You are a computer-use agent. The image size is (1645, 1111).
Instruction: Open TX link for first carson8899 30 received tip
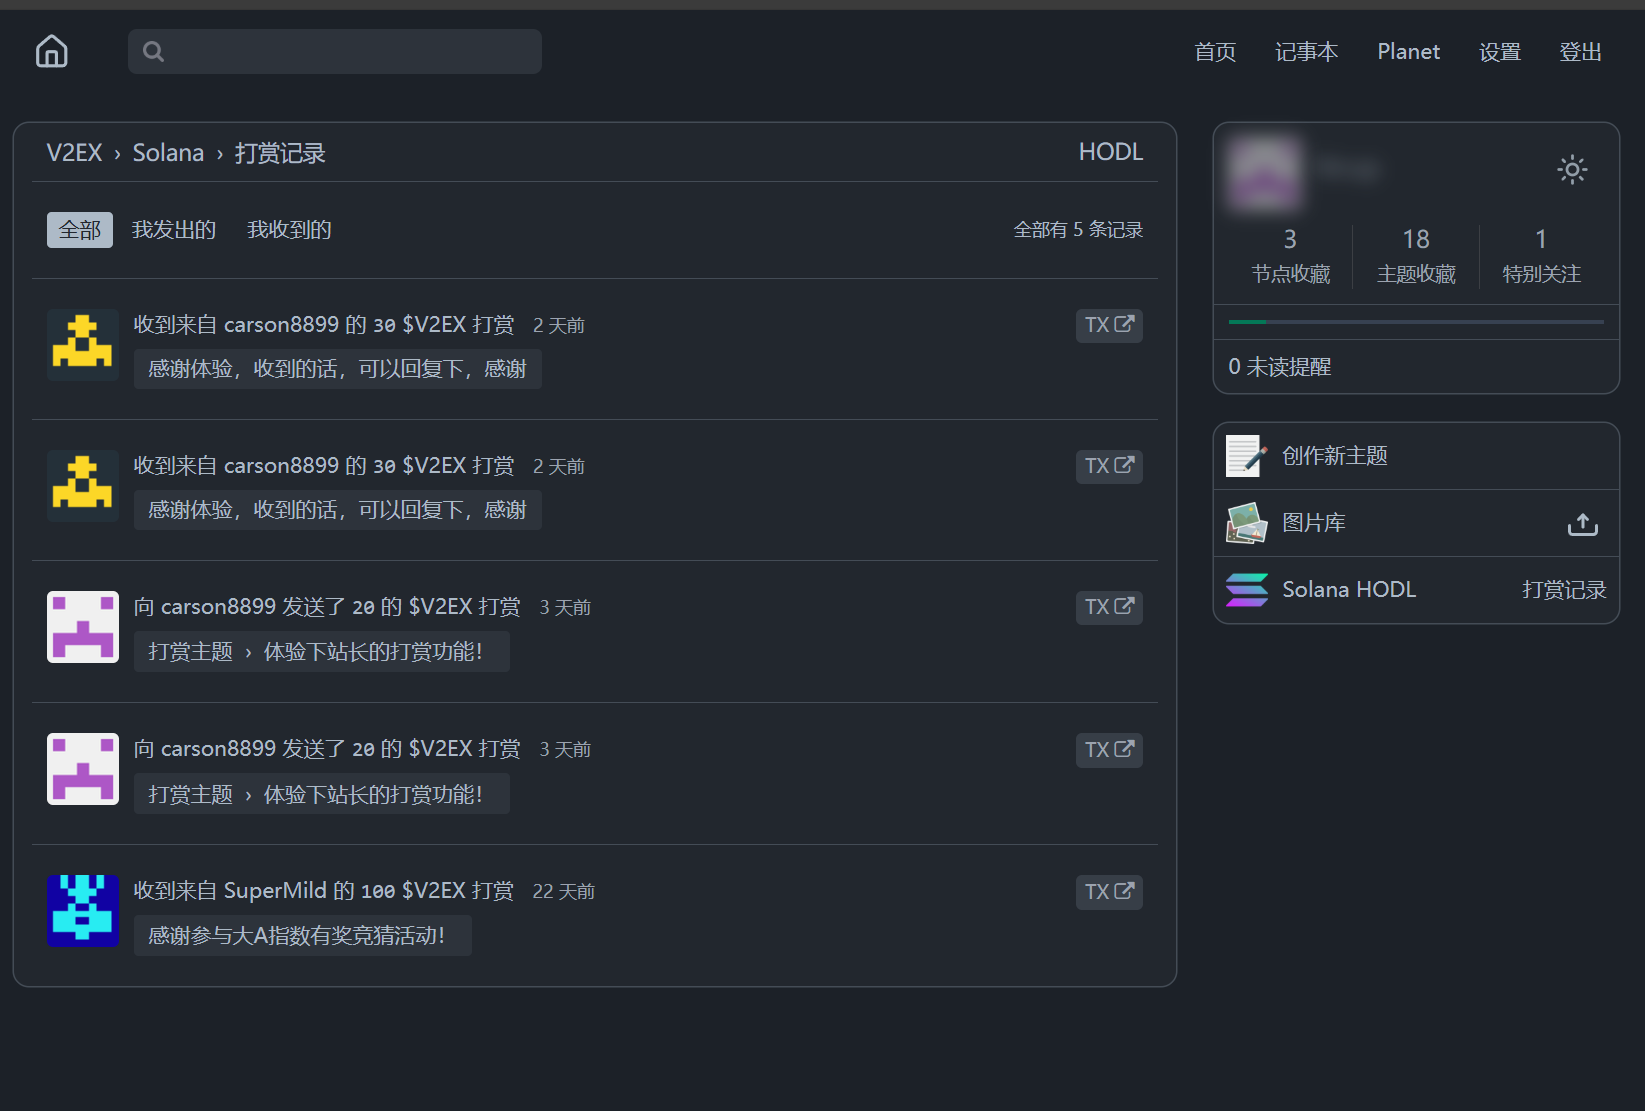point(1109,325)
